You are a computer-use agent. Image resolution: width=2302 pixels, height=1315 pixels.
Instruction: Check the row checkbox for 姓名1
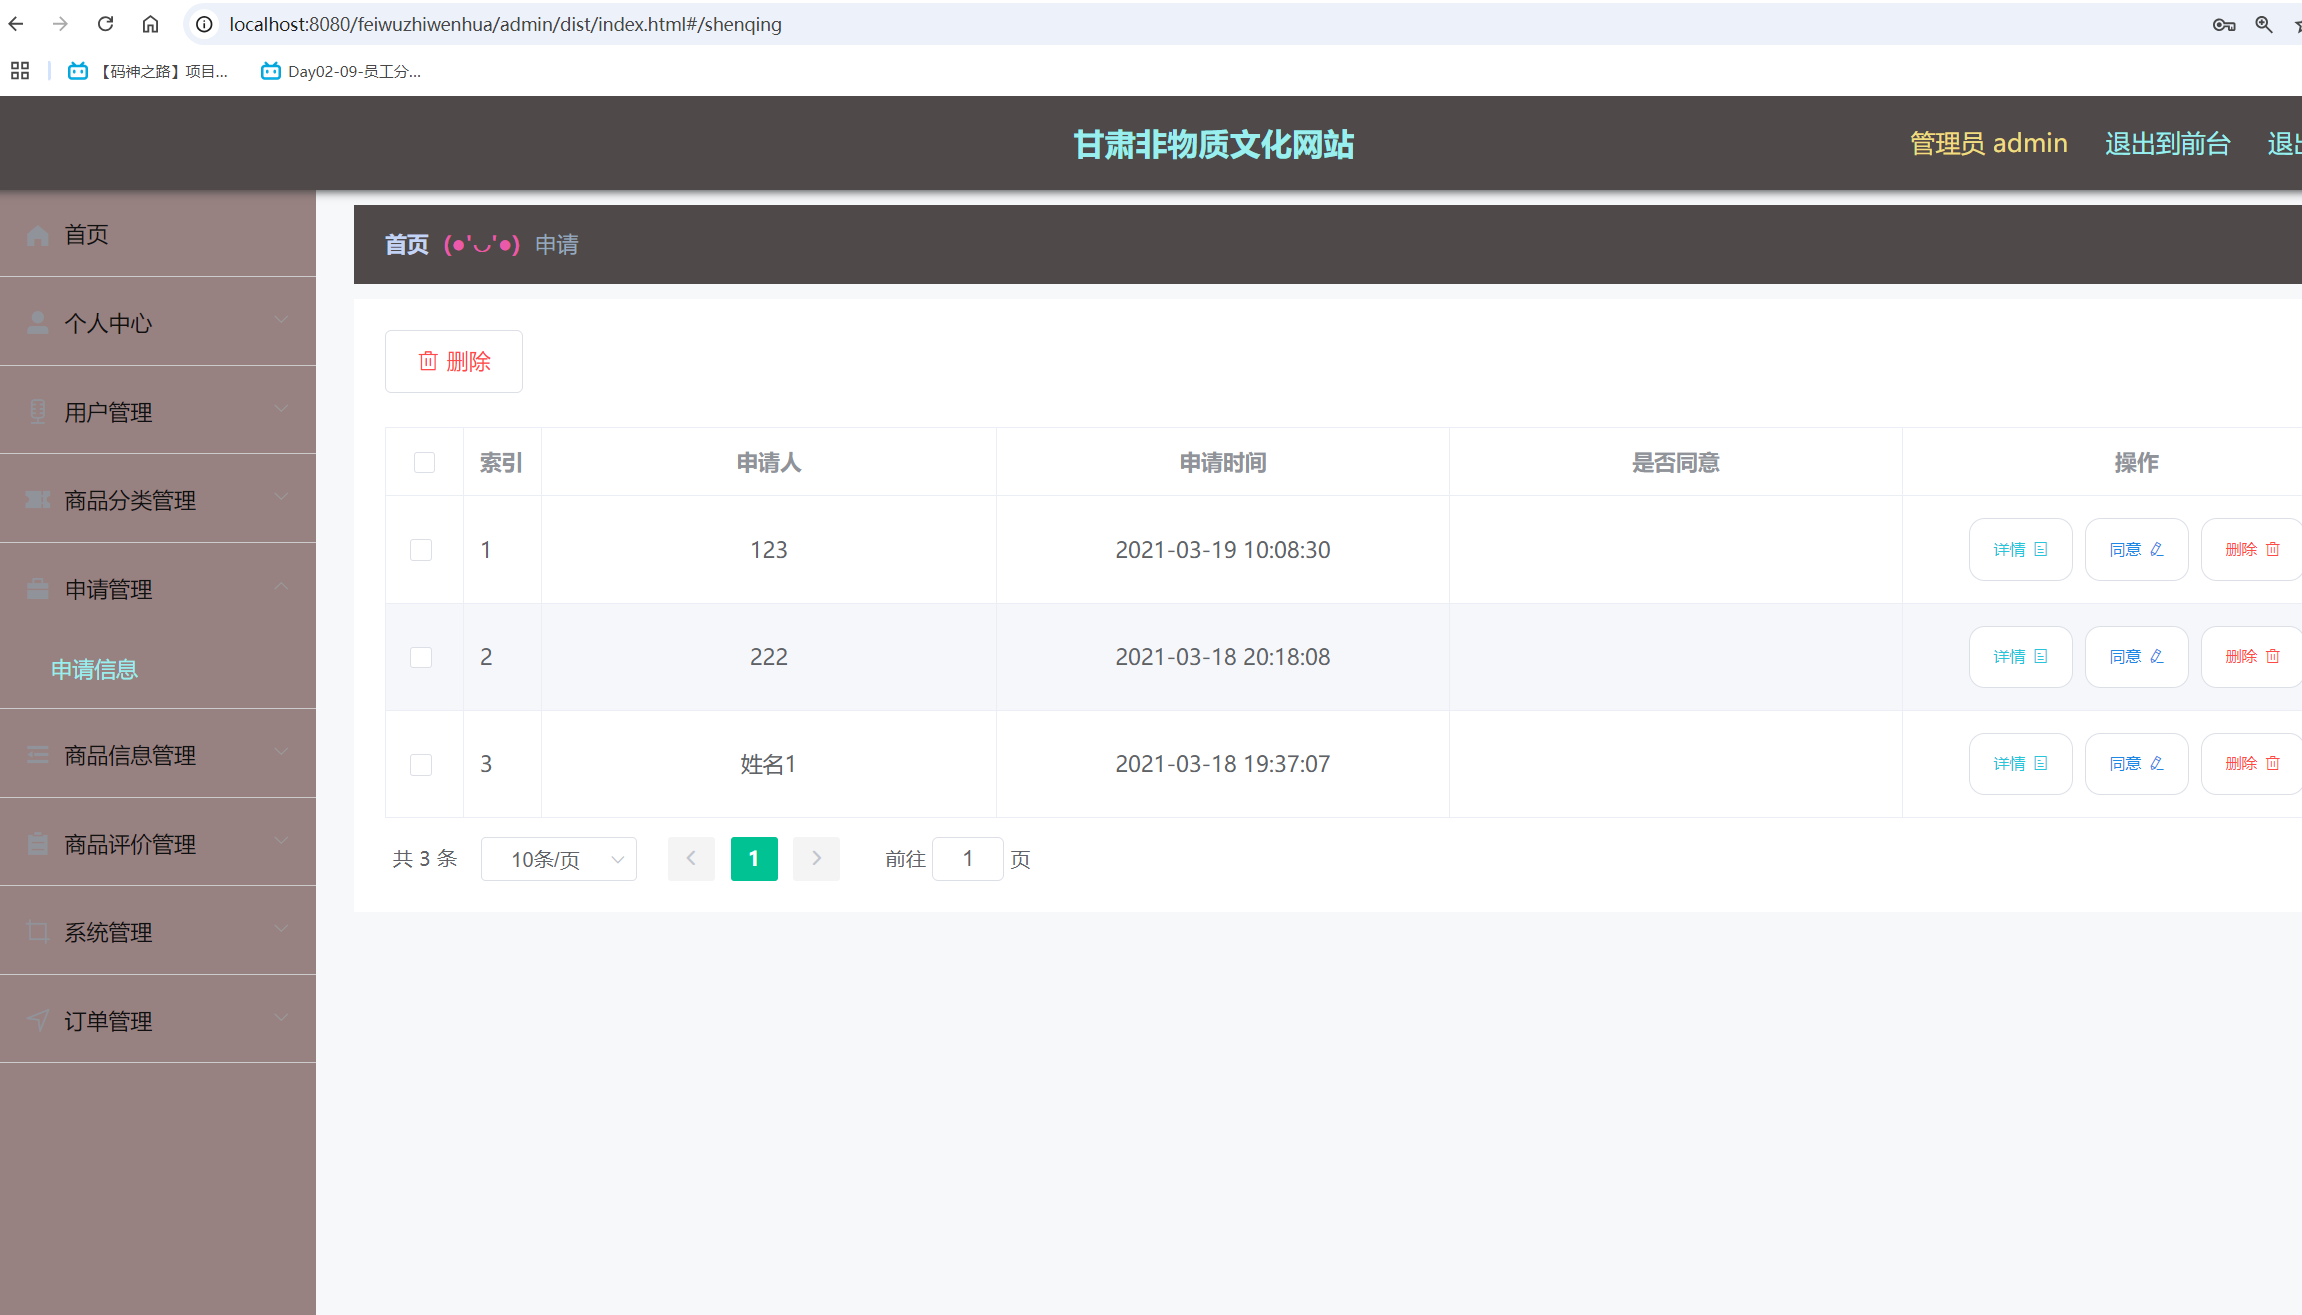pos(421,764)
